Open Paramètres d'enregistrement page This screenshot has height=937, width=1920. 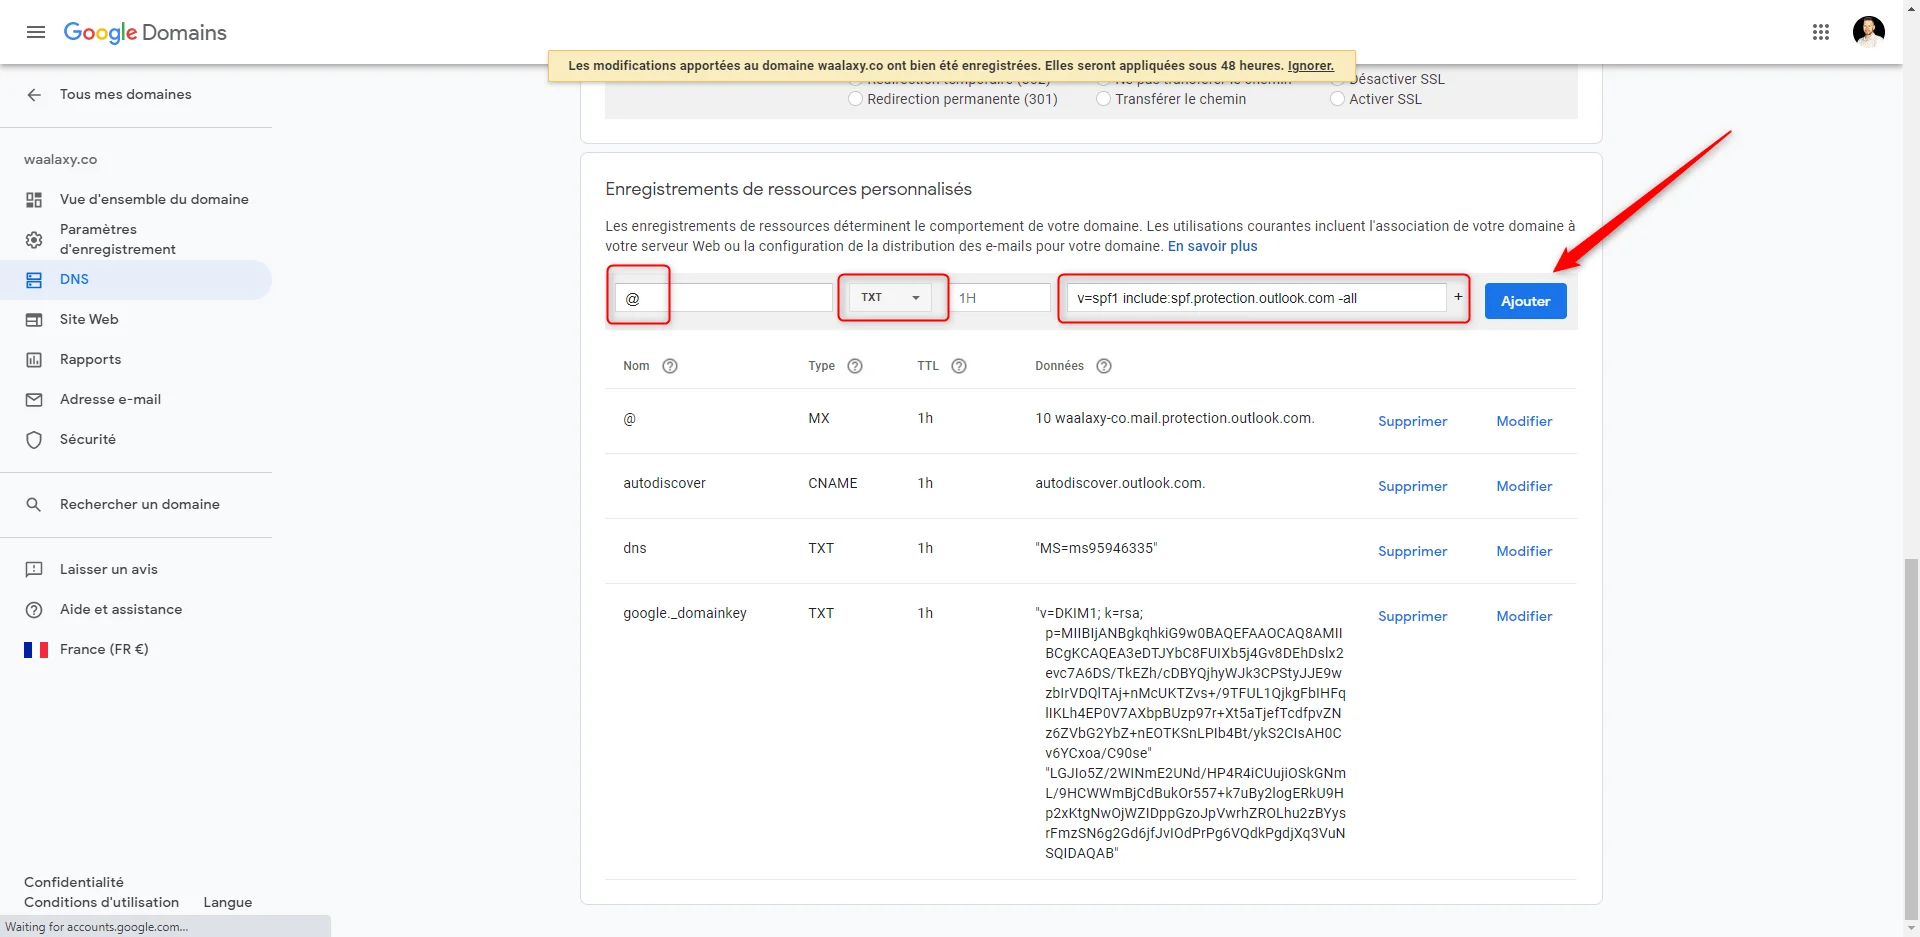118,239
